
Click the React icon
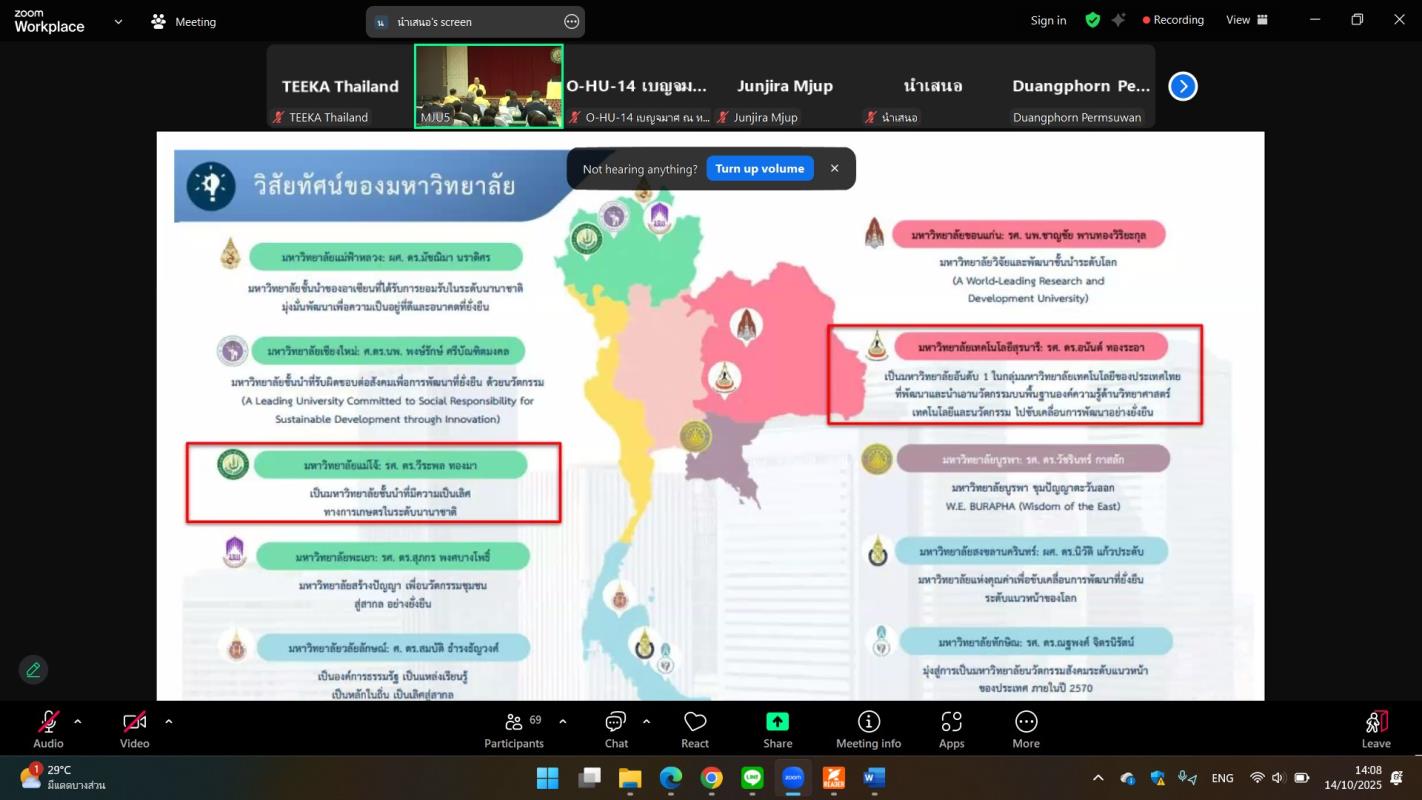695,729
